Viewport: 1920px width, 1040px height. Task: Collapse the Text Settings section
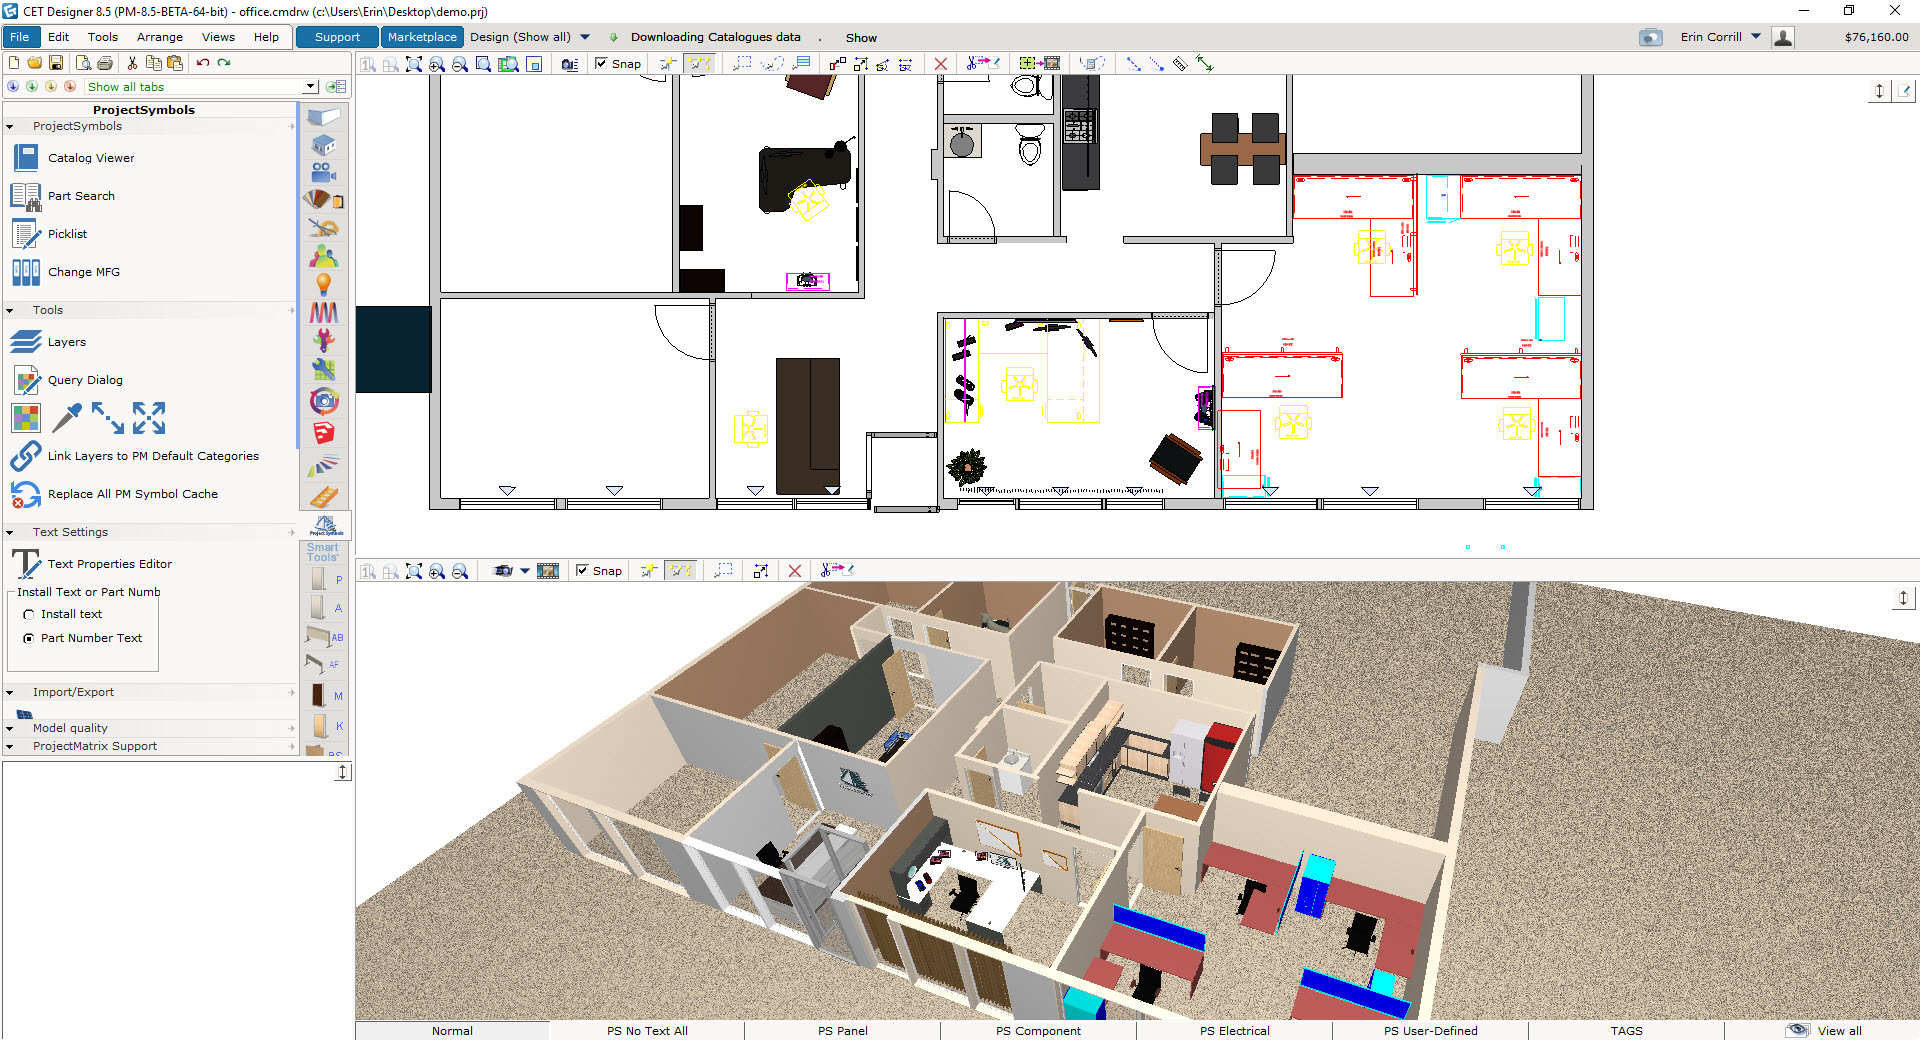click(x=10, y=533)
